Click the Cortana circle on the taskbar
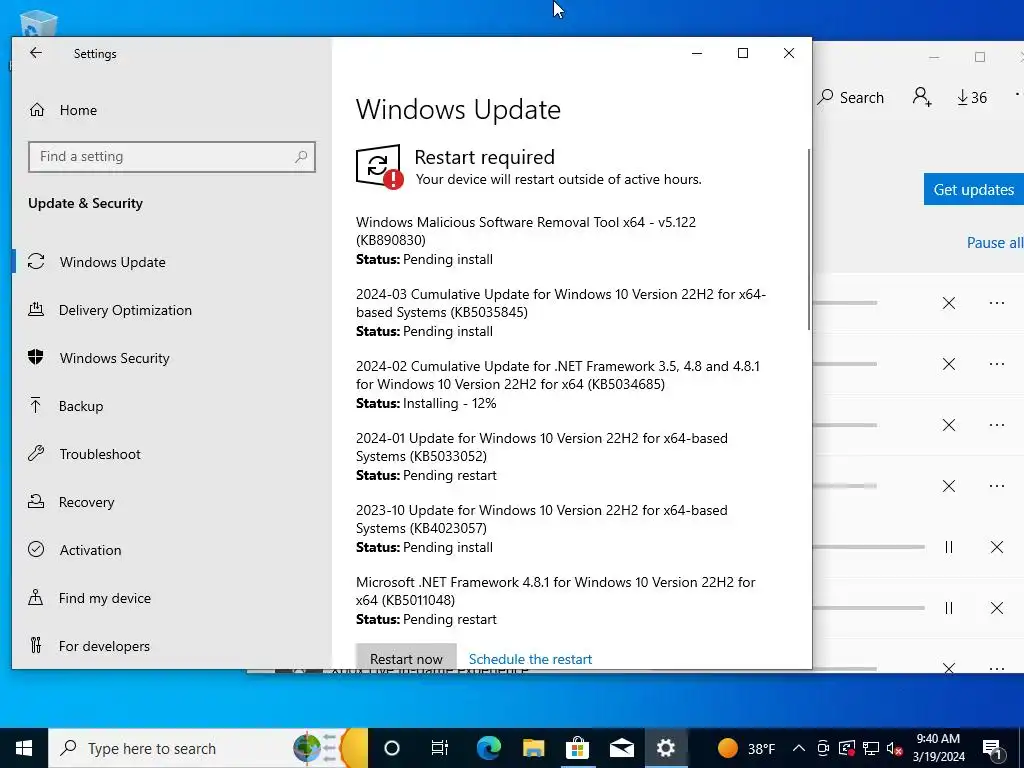This screenshot has width=1024, height=768. point(392,748)
